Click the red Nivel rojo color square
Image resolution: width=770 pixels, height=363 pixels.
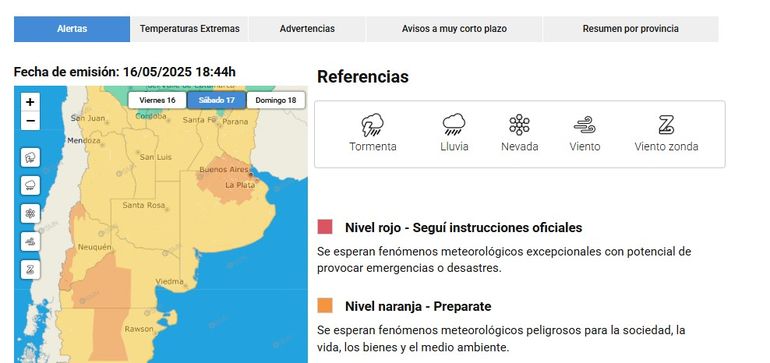click(325, 227)
